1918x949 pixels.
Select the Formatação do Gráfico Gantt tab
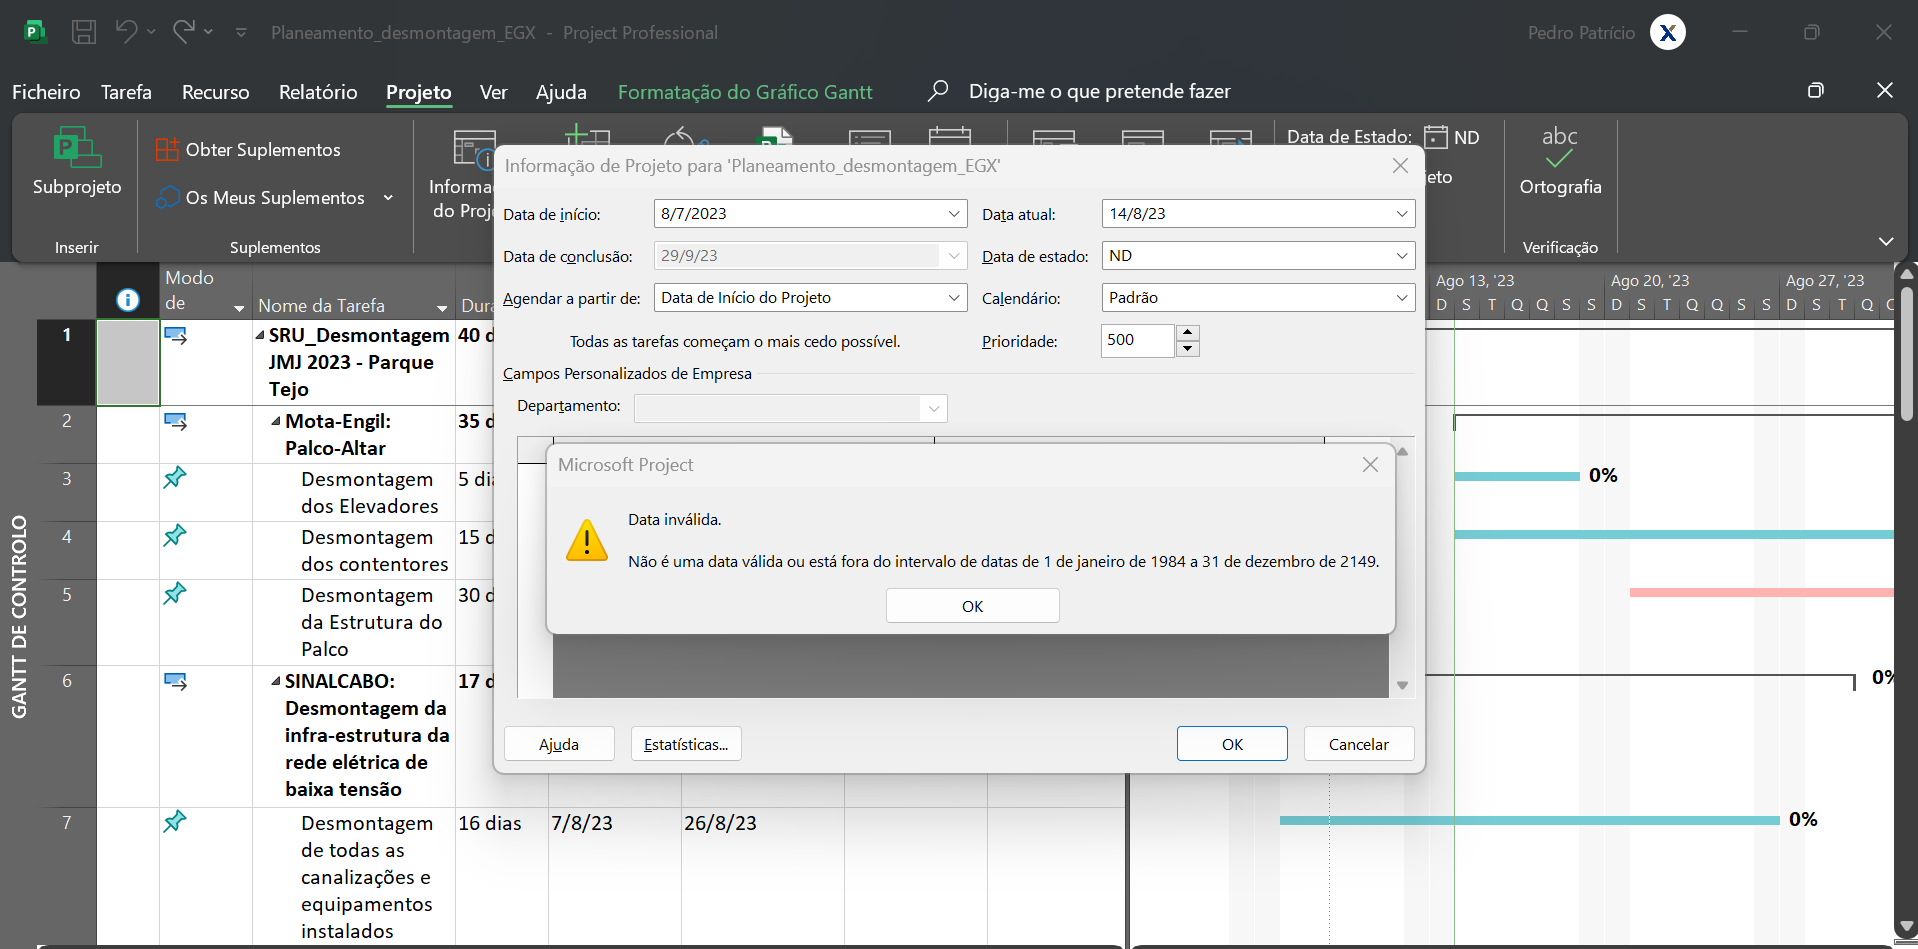745,92
